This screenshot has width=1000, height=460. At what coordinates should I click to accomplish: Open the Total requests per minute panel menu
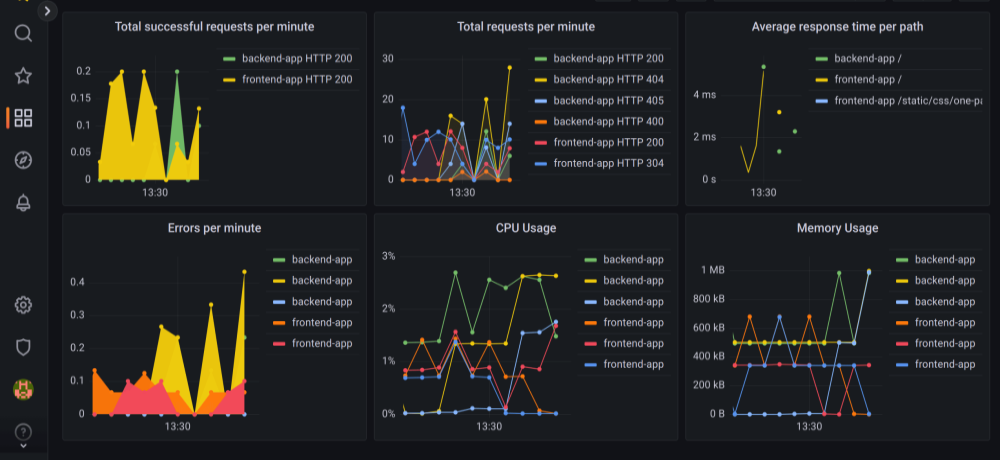pos(526,27)
